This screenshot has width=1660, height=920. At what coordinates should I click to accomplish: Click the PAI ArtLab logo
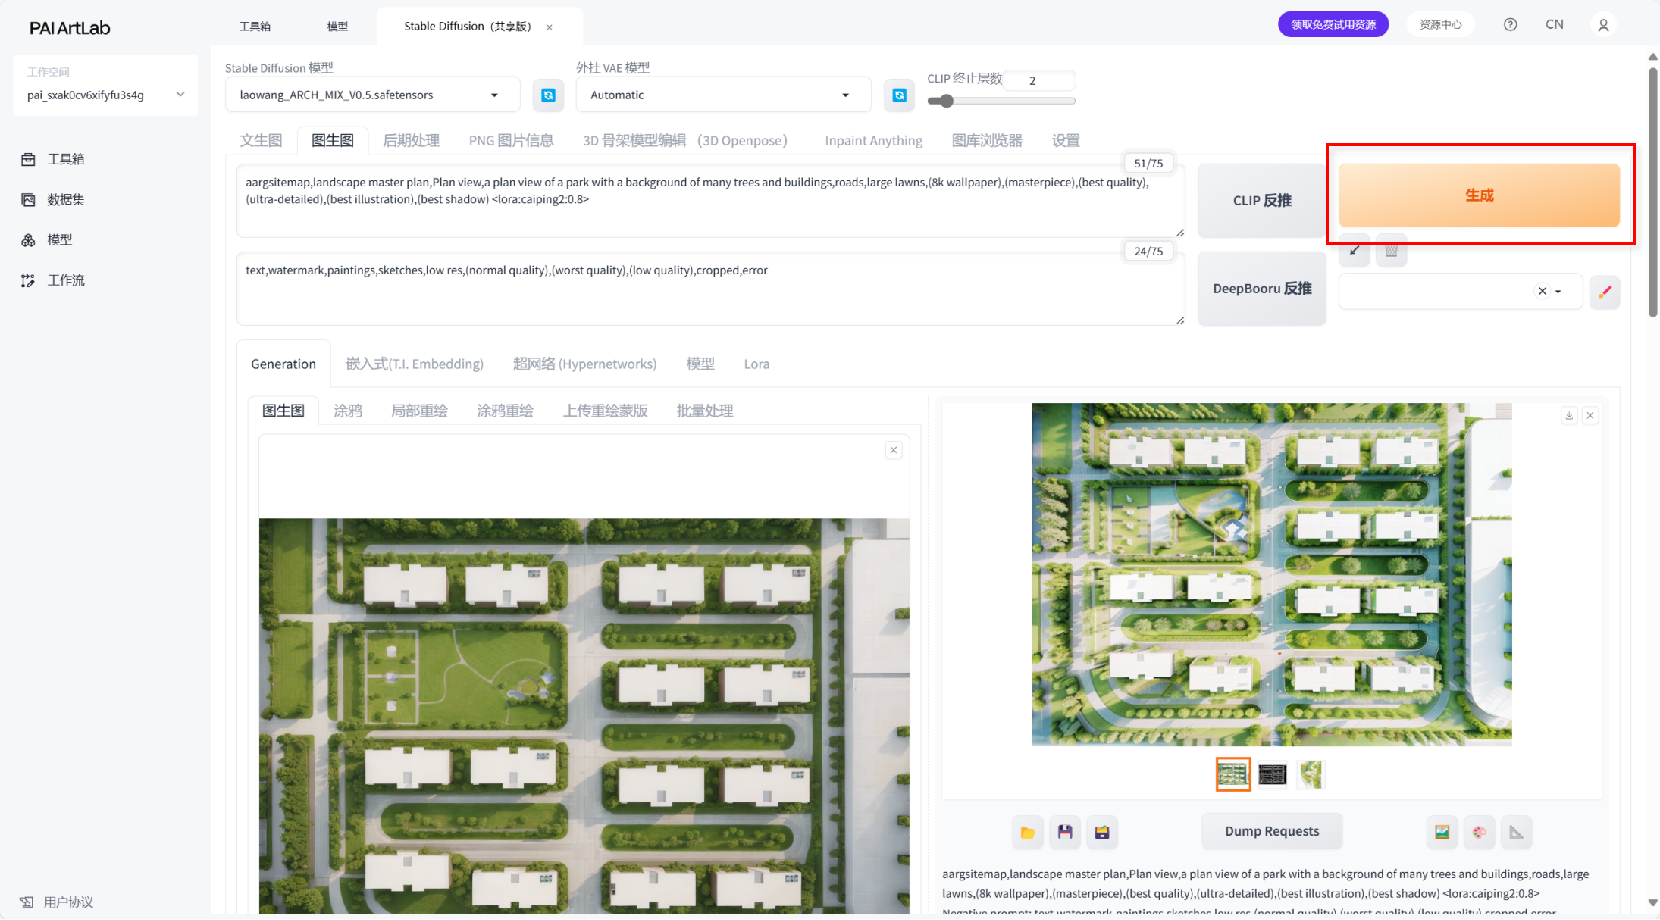coord(70,28)
